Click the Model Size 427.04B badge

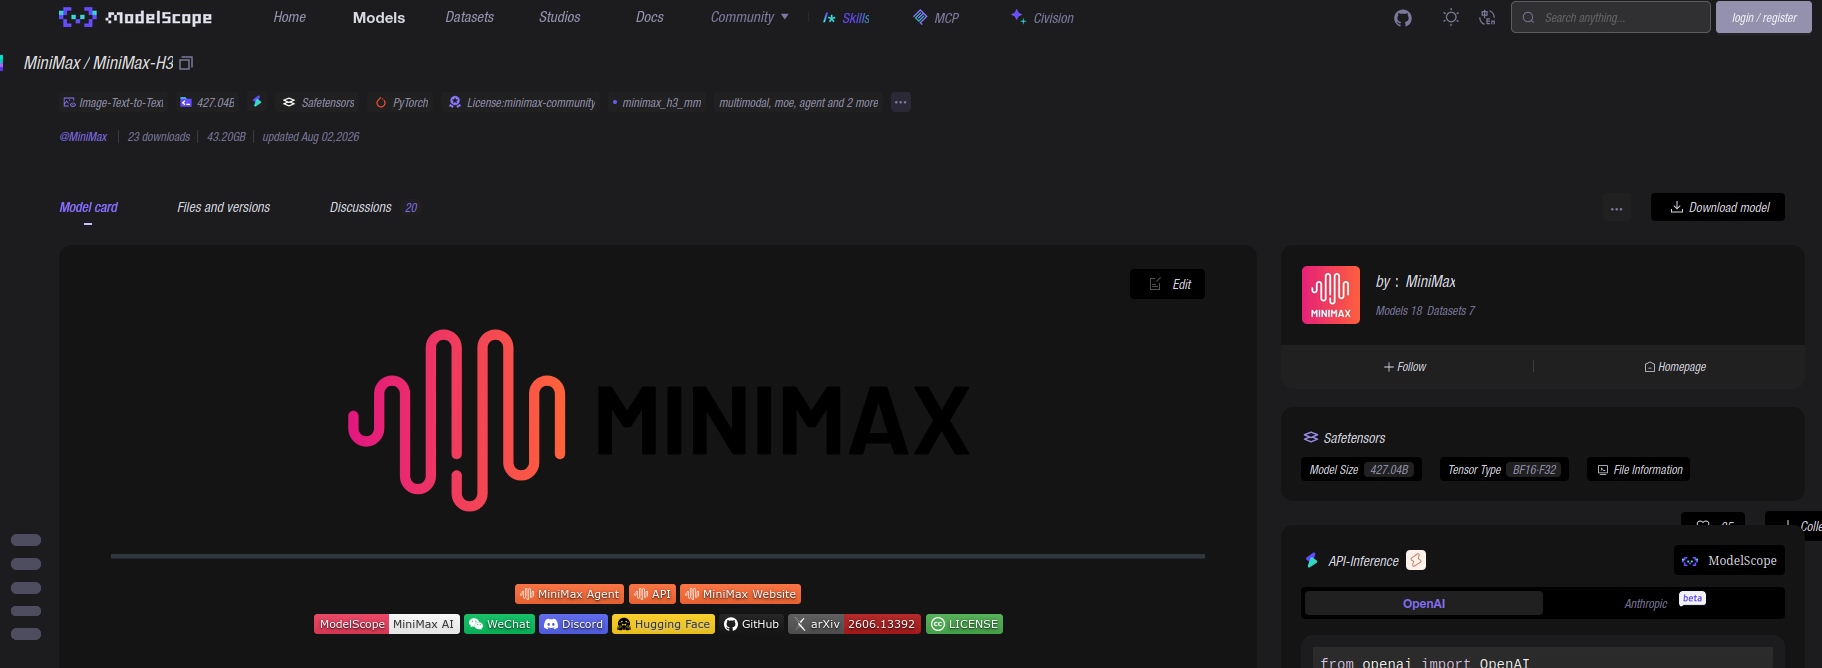coord(1361,469)
